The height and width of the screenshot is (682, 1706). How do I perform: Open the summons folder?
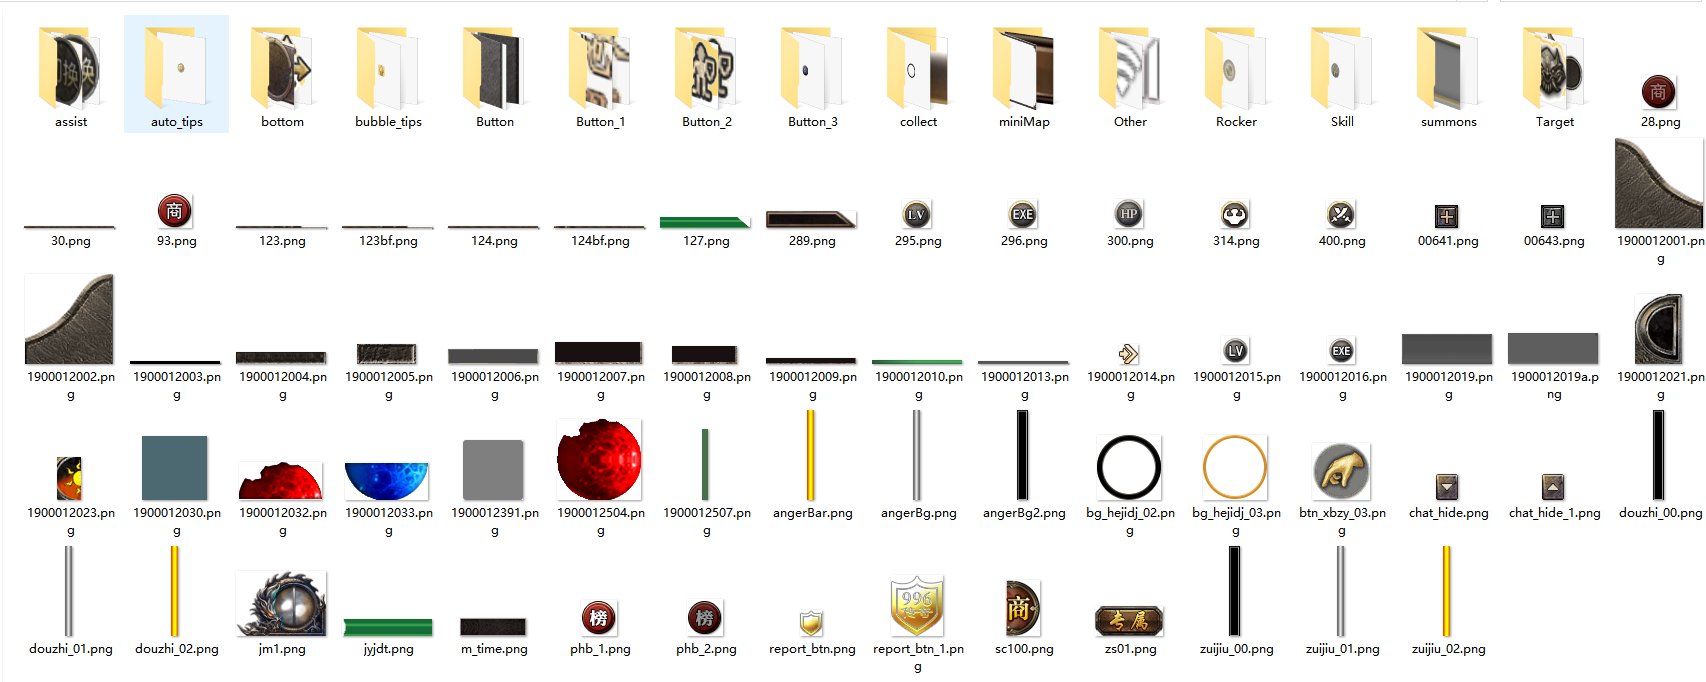(x=1448, y=68)
